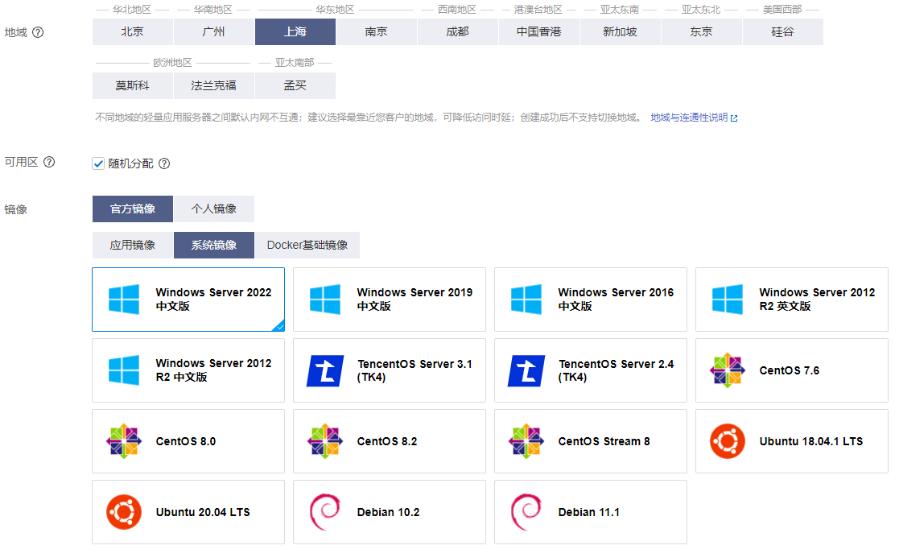The width and height of the screenshot is (898, 549).
Task: Switch to the 个人镜像 tab
Action: [213, 209]
